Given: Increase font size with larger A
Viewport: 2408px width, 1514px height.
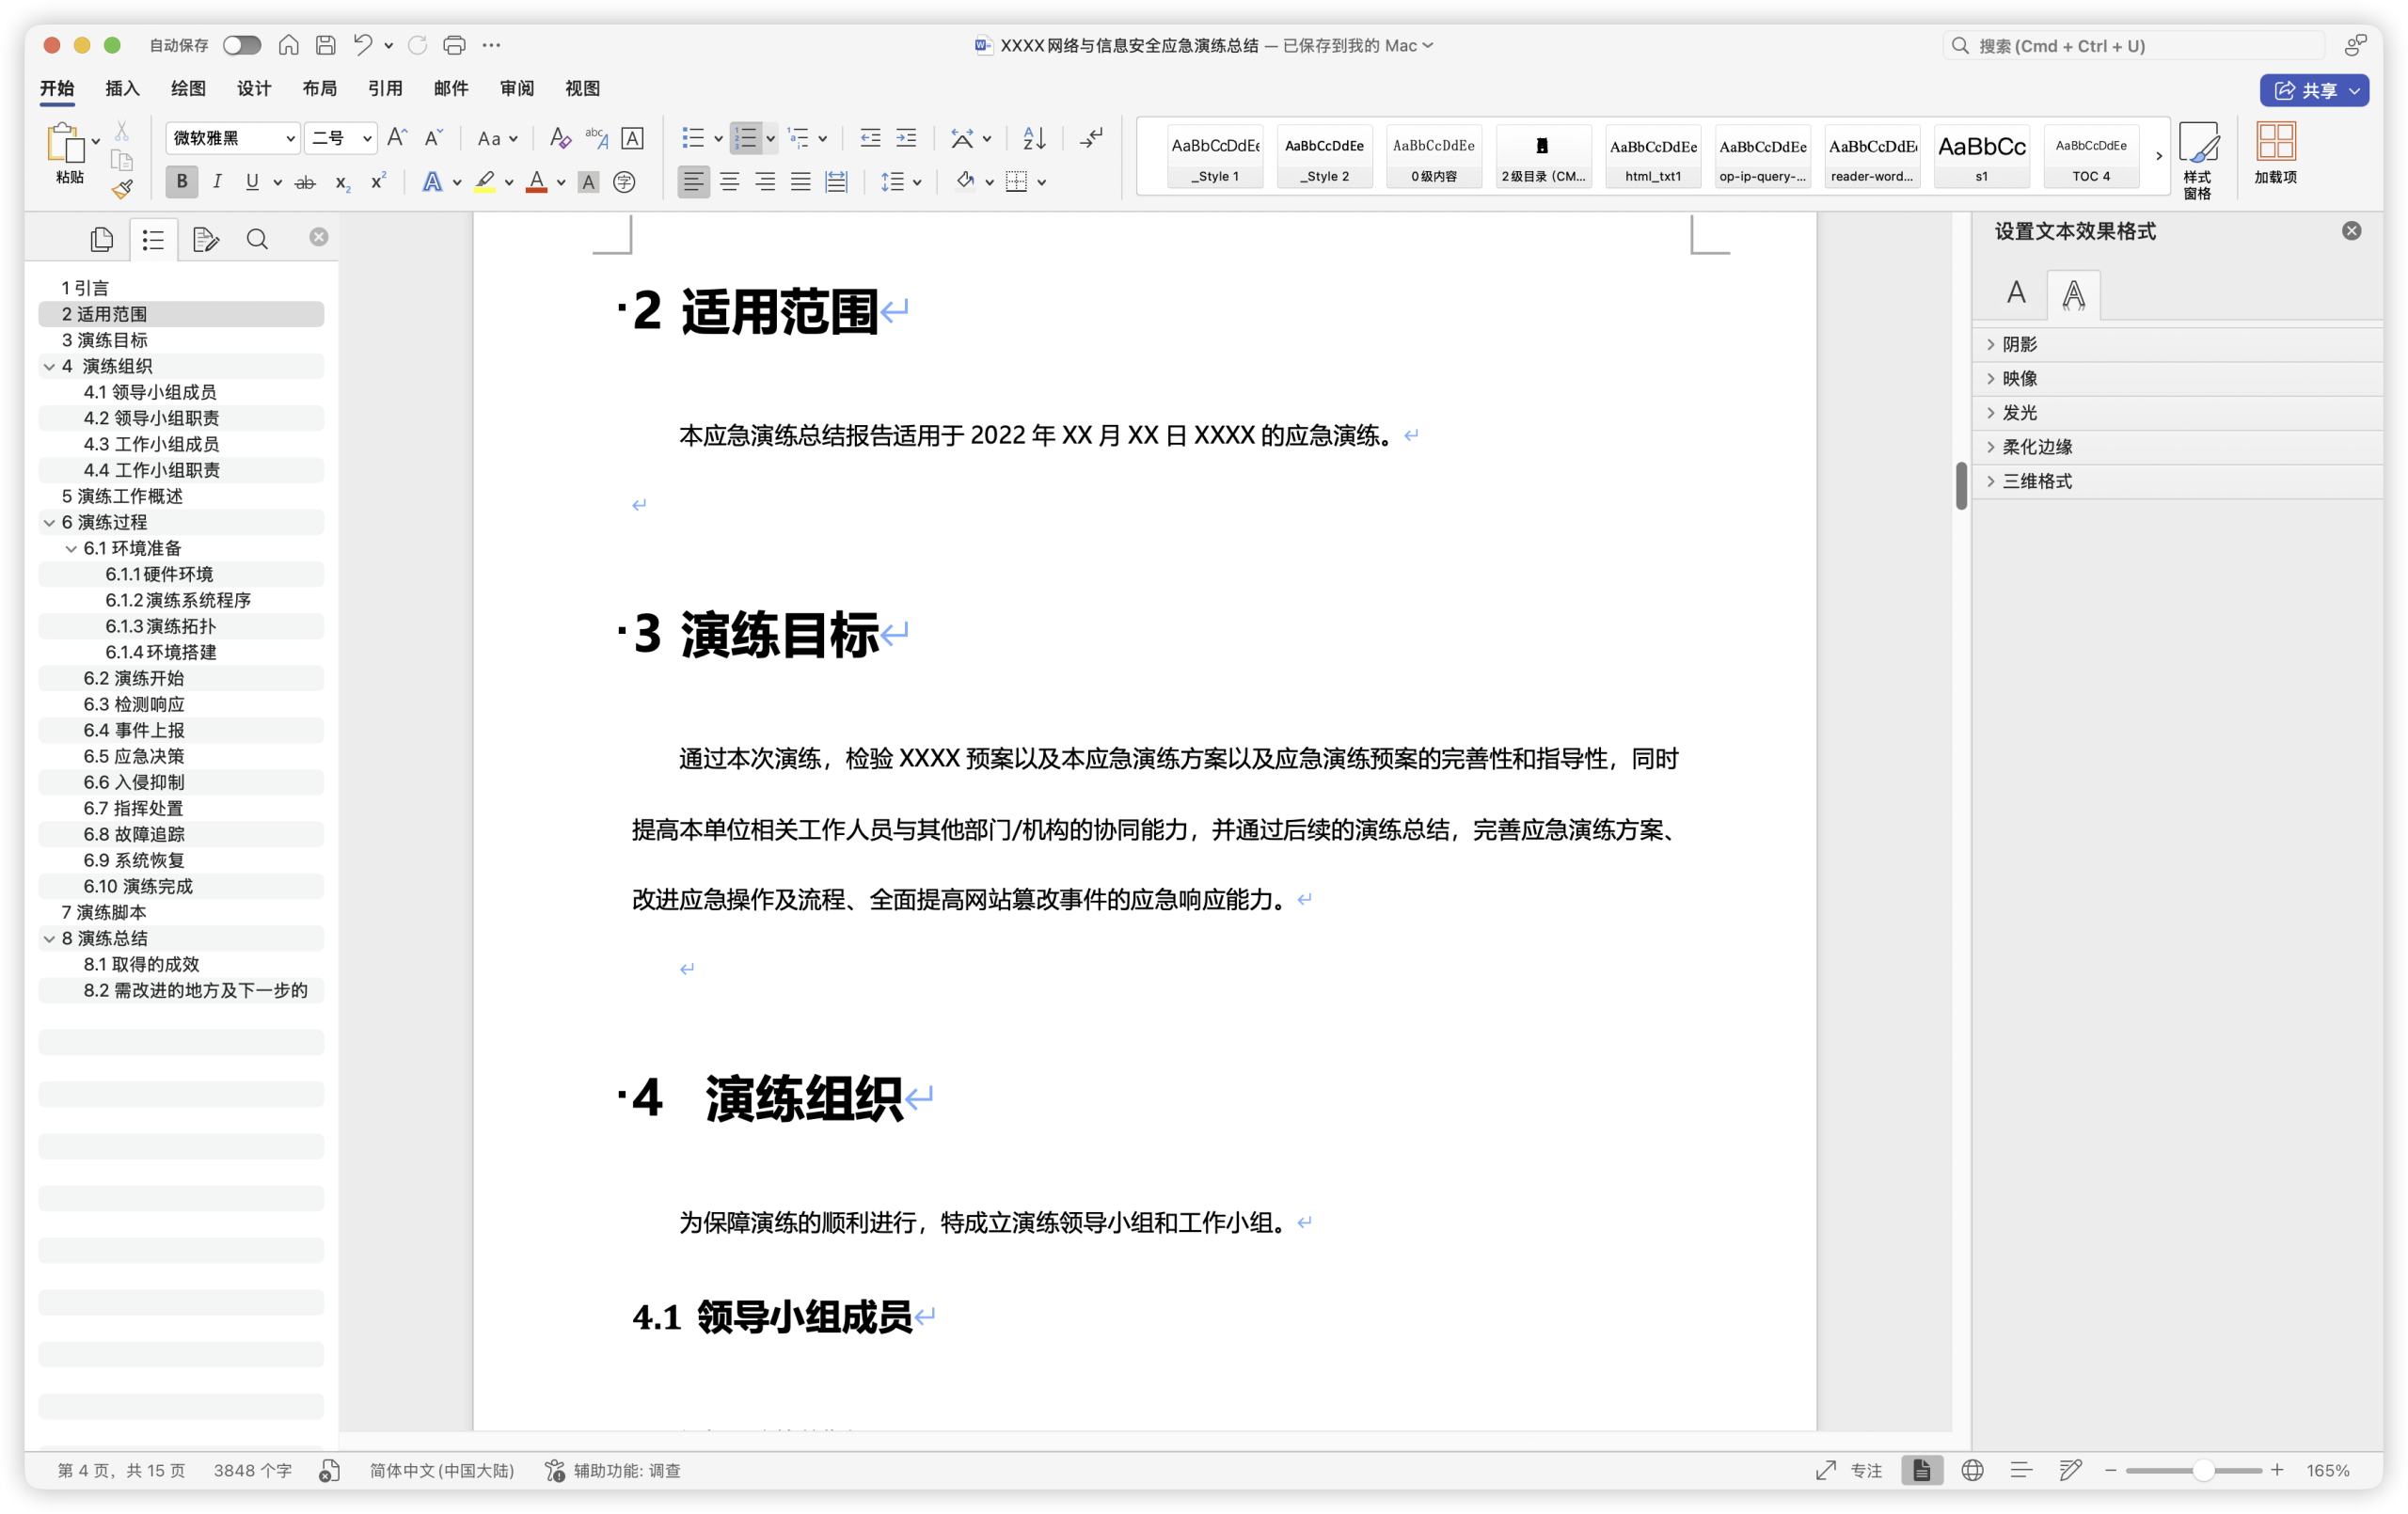Looking at the screenshot, I should coord(397,138).
